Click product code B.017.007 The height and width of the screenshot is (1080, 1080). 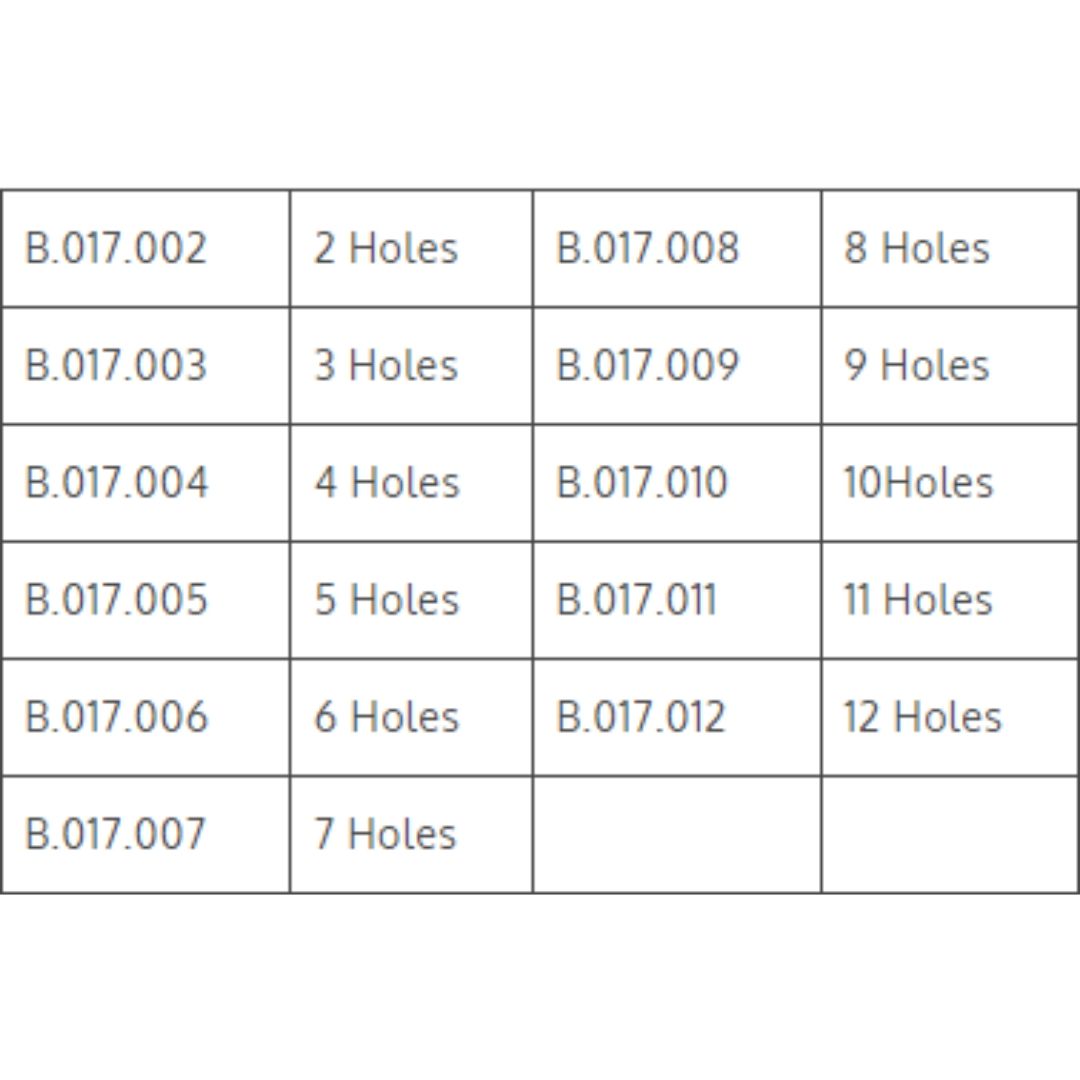(116, 833)
